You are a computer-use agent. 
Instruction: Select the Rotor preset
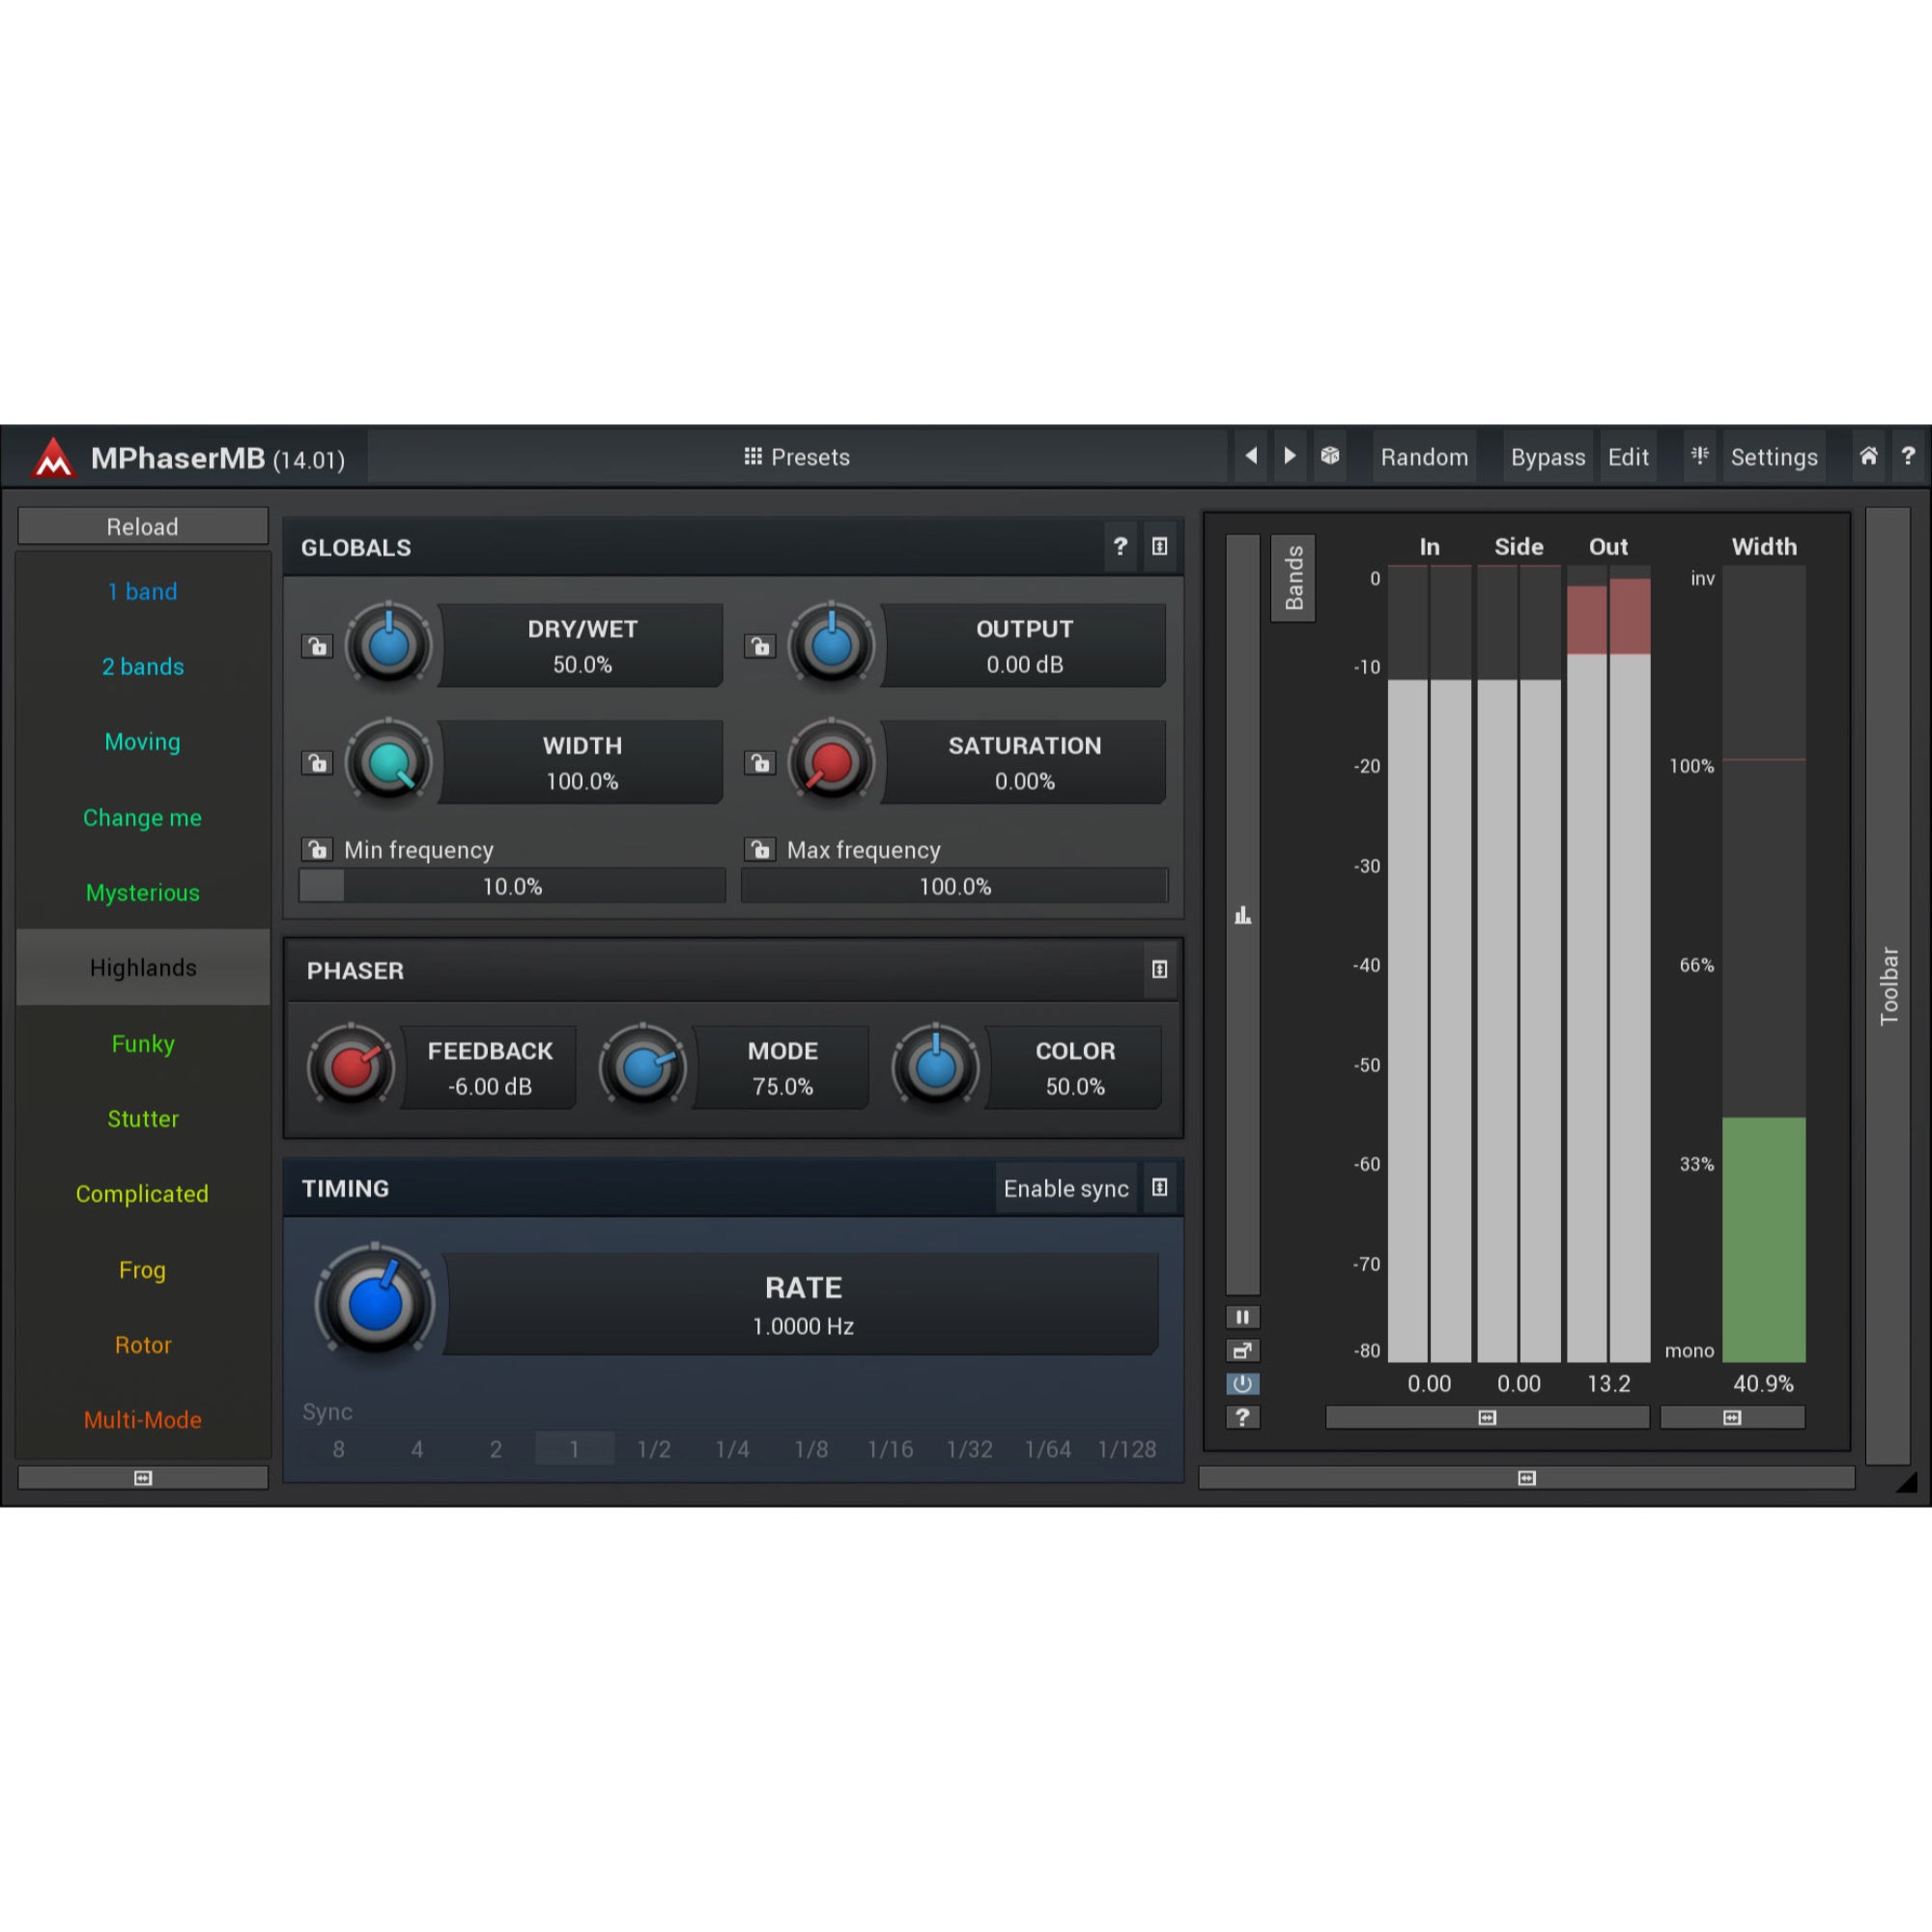143,1345
